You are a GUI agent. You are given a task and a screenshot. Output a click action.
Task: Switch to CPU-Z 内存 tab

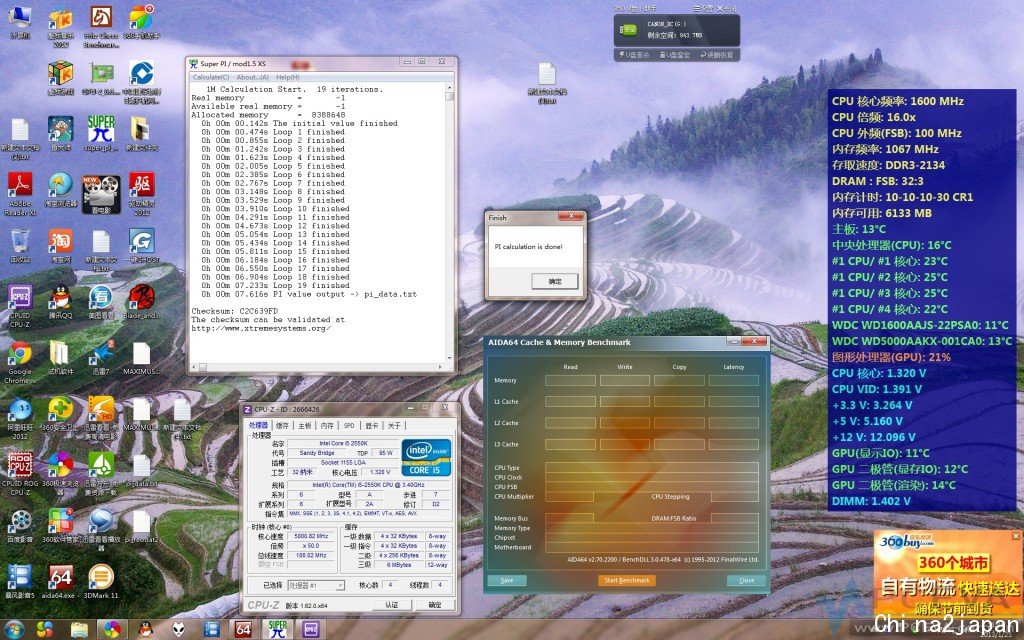327,425
